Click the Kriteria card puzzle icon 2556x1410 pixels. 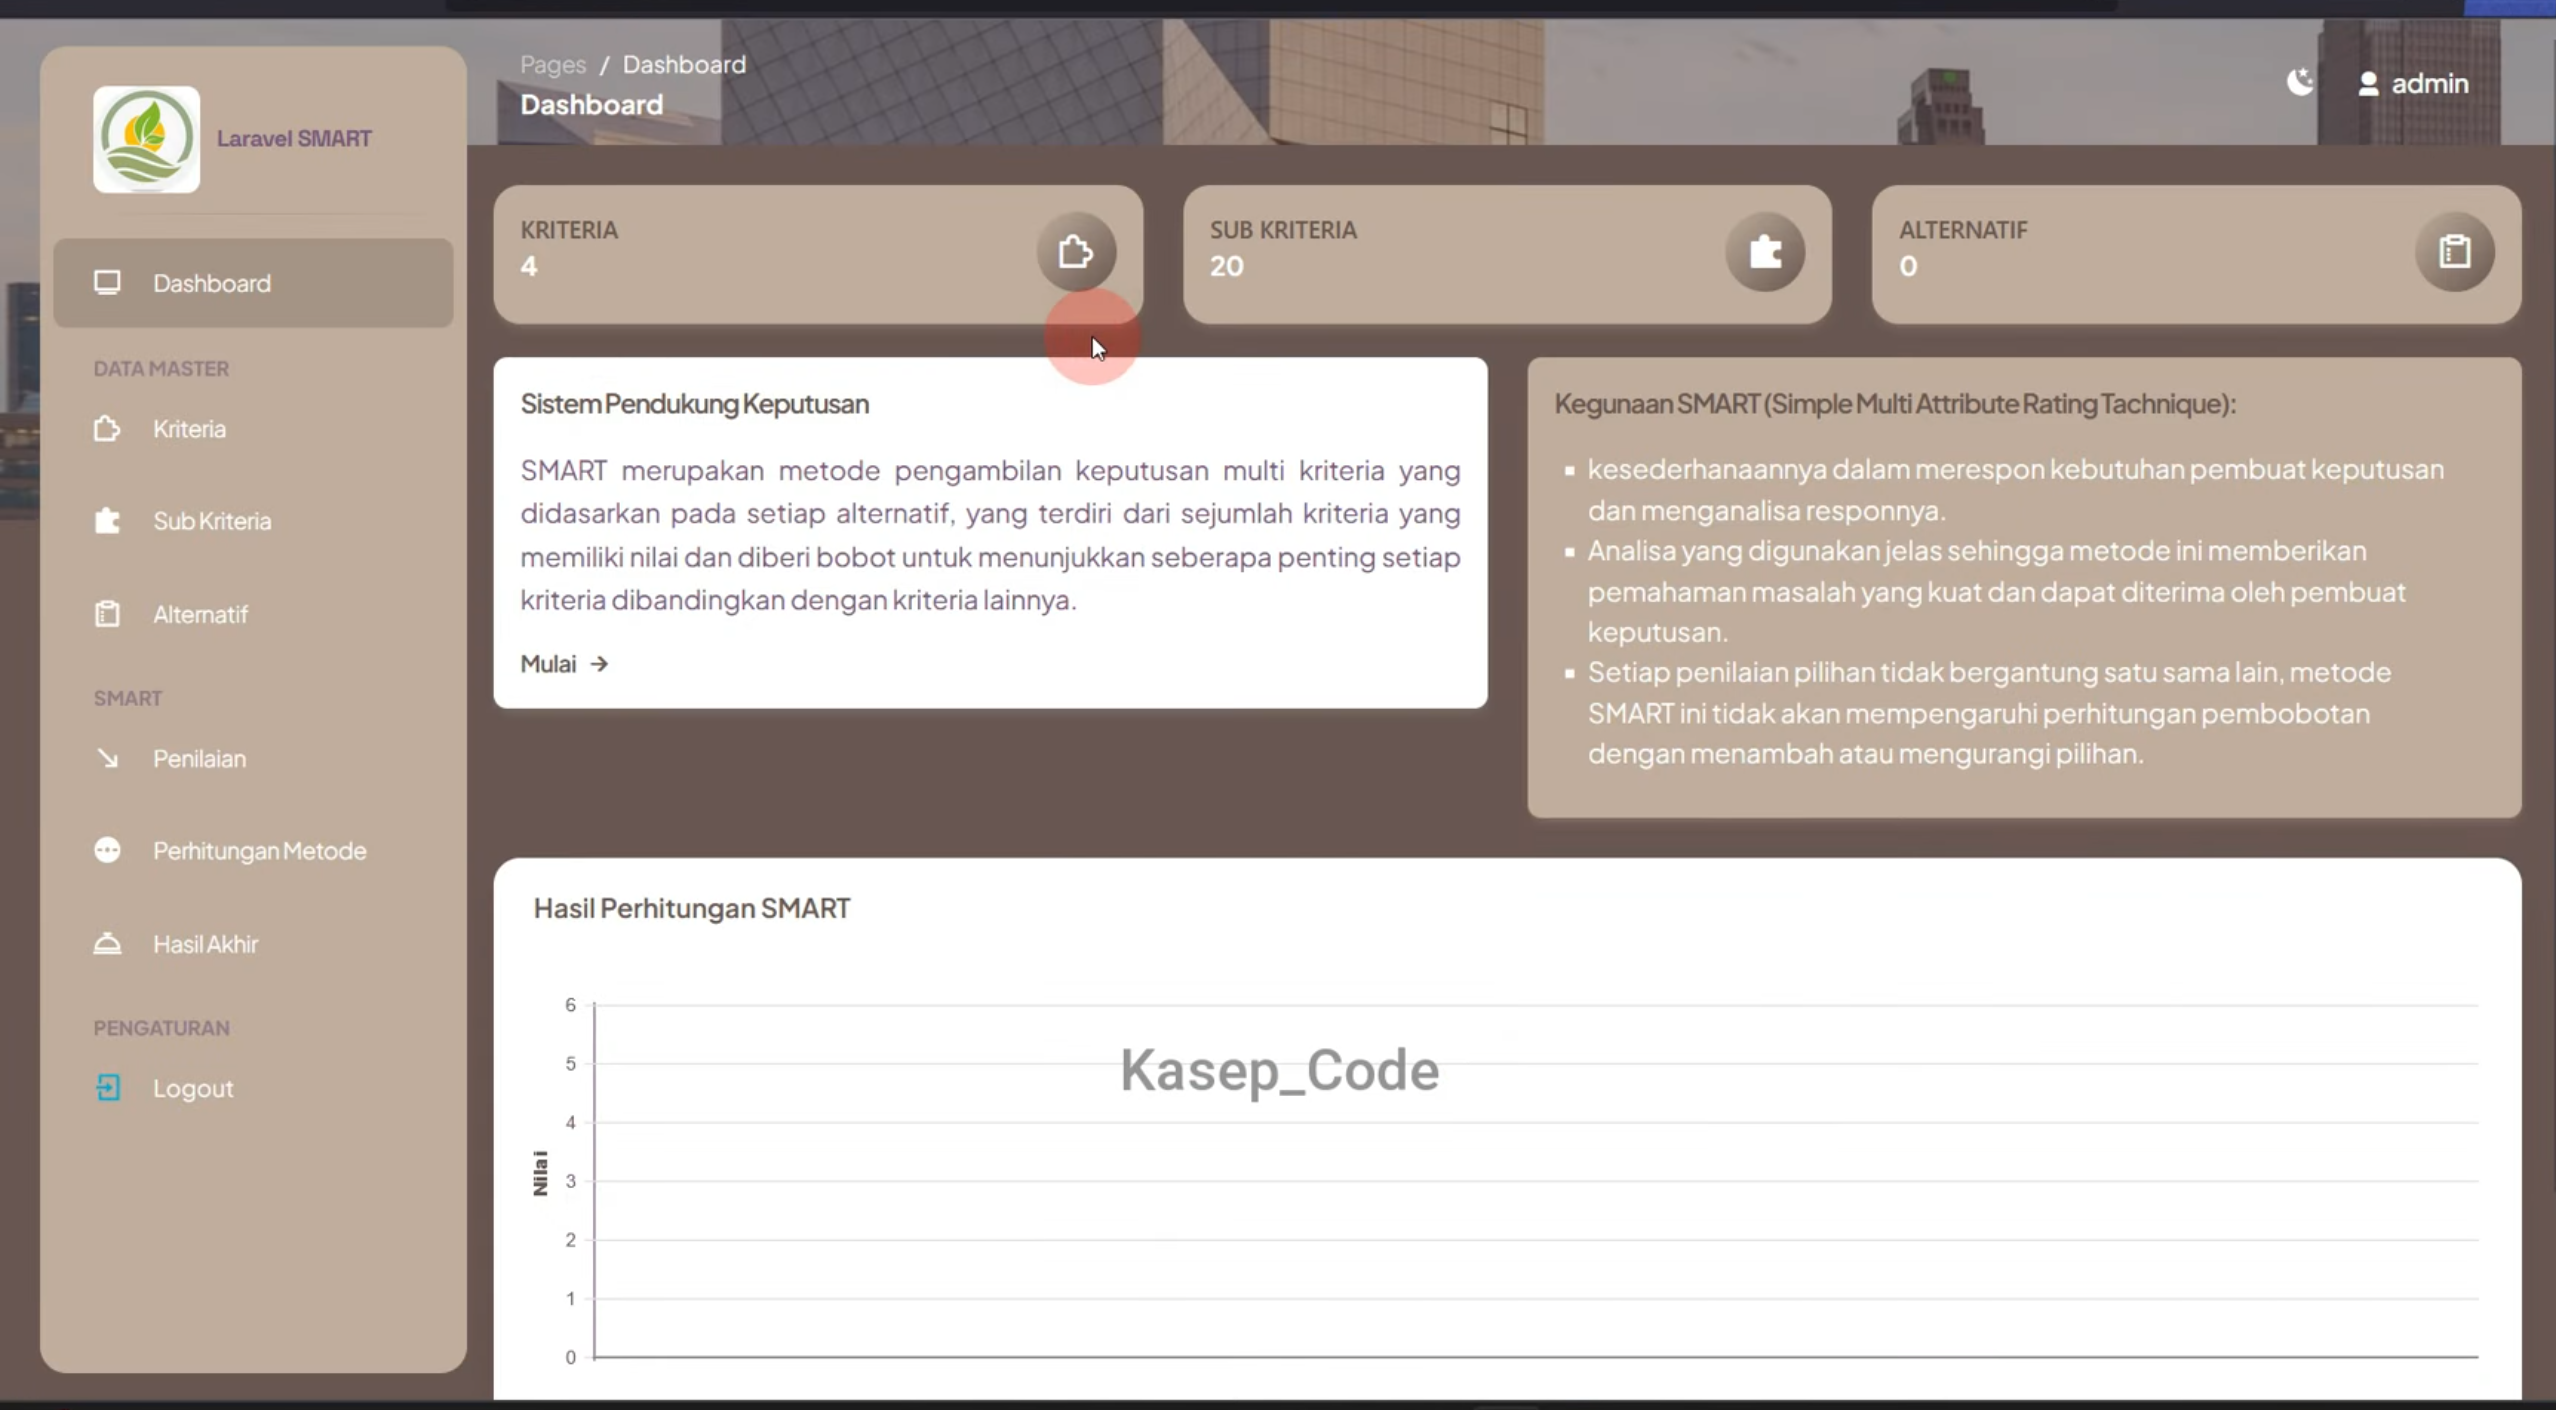tap(1076, 252)
